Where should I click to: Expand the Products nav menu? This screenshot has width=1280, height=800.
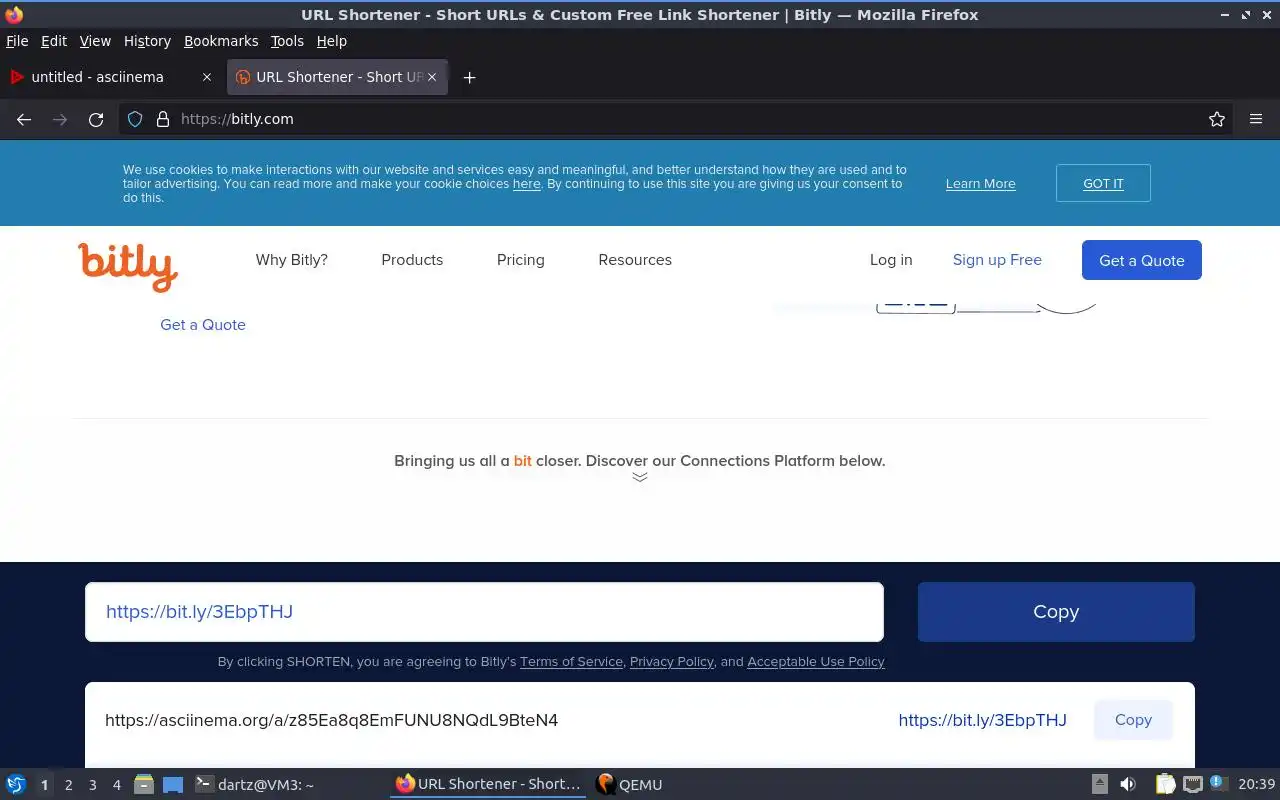[x=412, y=260]
